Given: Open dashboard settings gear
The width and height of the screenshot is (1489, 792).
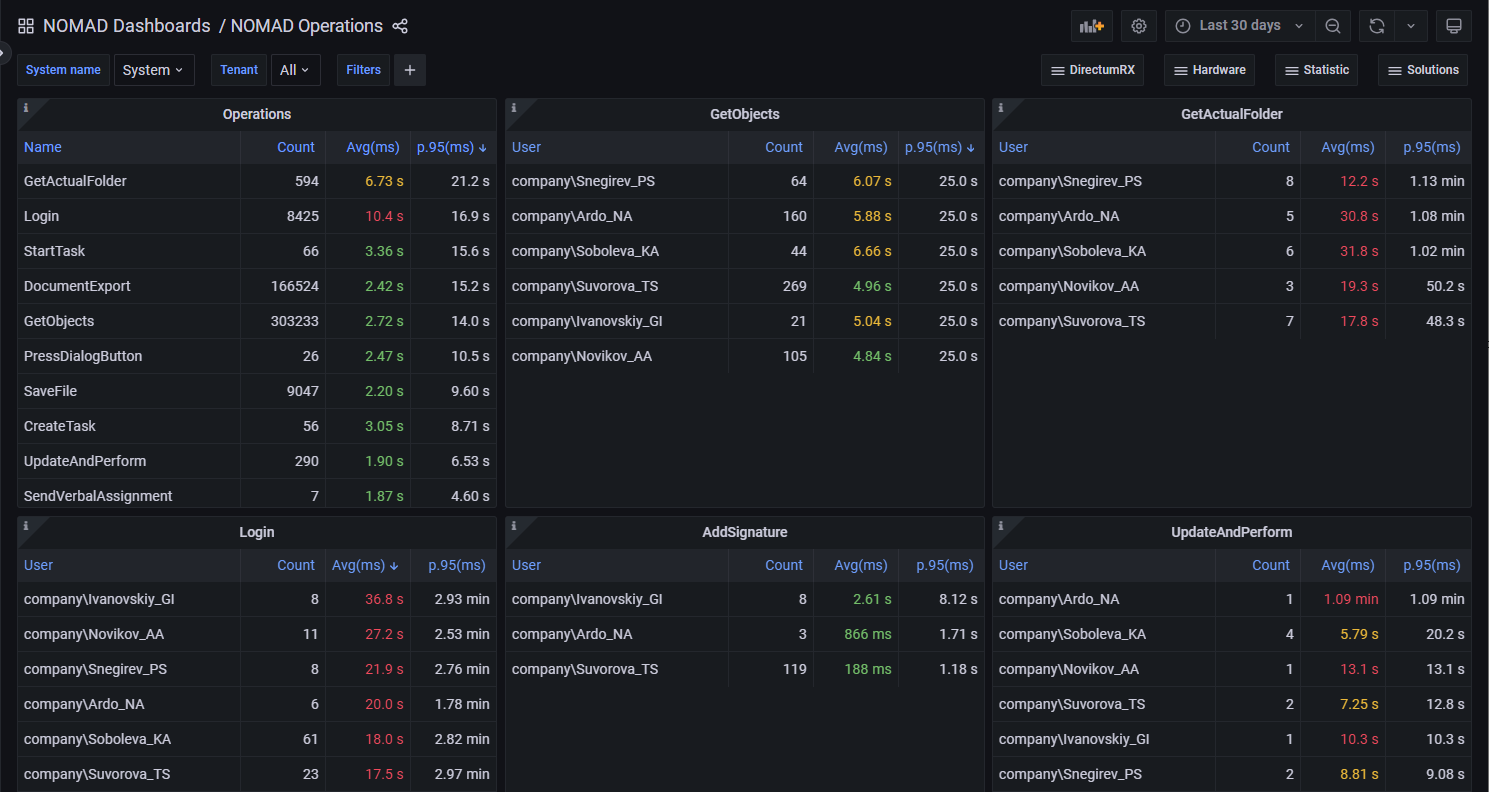Looking at the screenshot, I should tap(1139, 26).
